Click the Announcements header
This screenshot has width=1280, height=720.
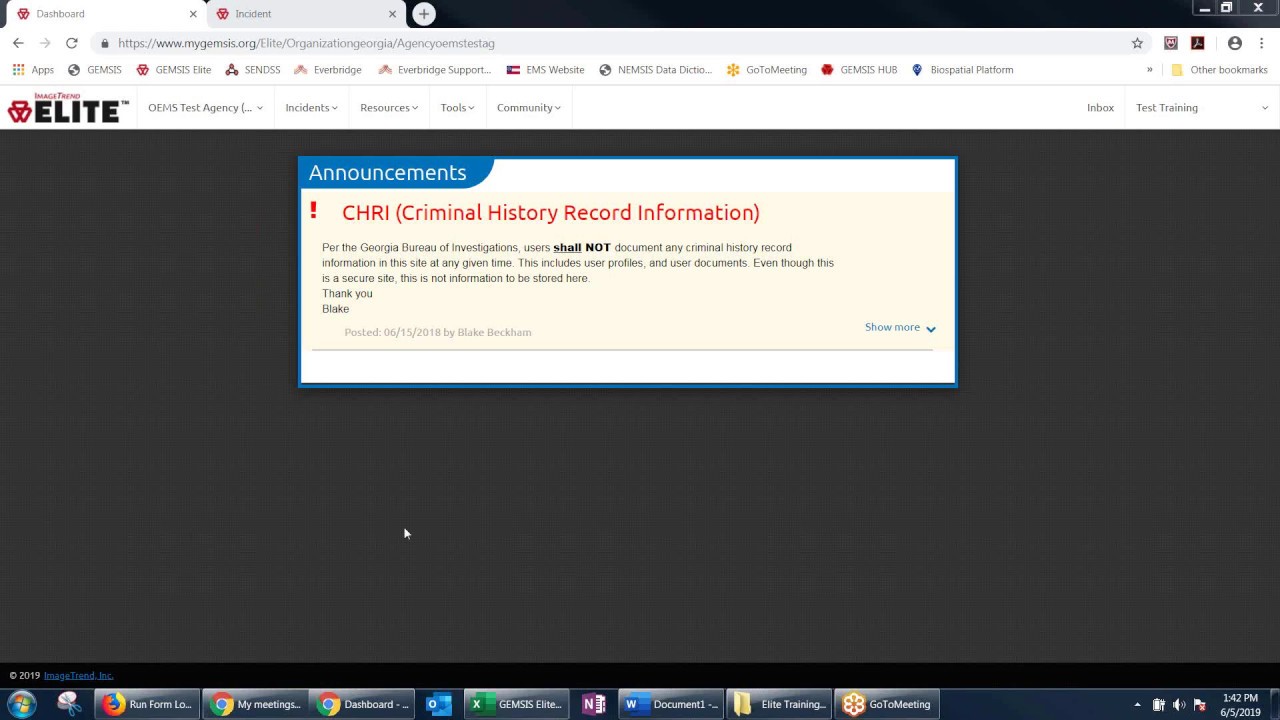tap(387, 172)
